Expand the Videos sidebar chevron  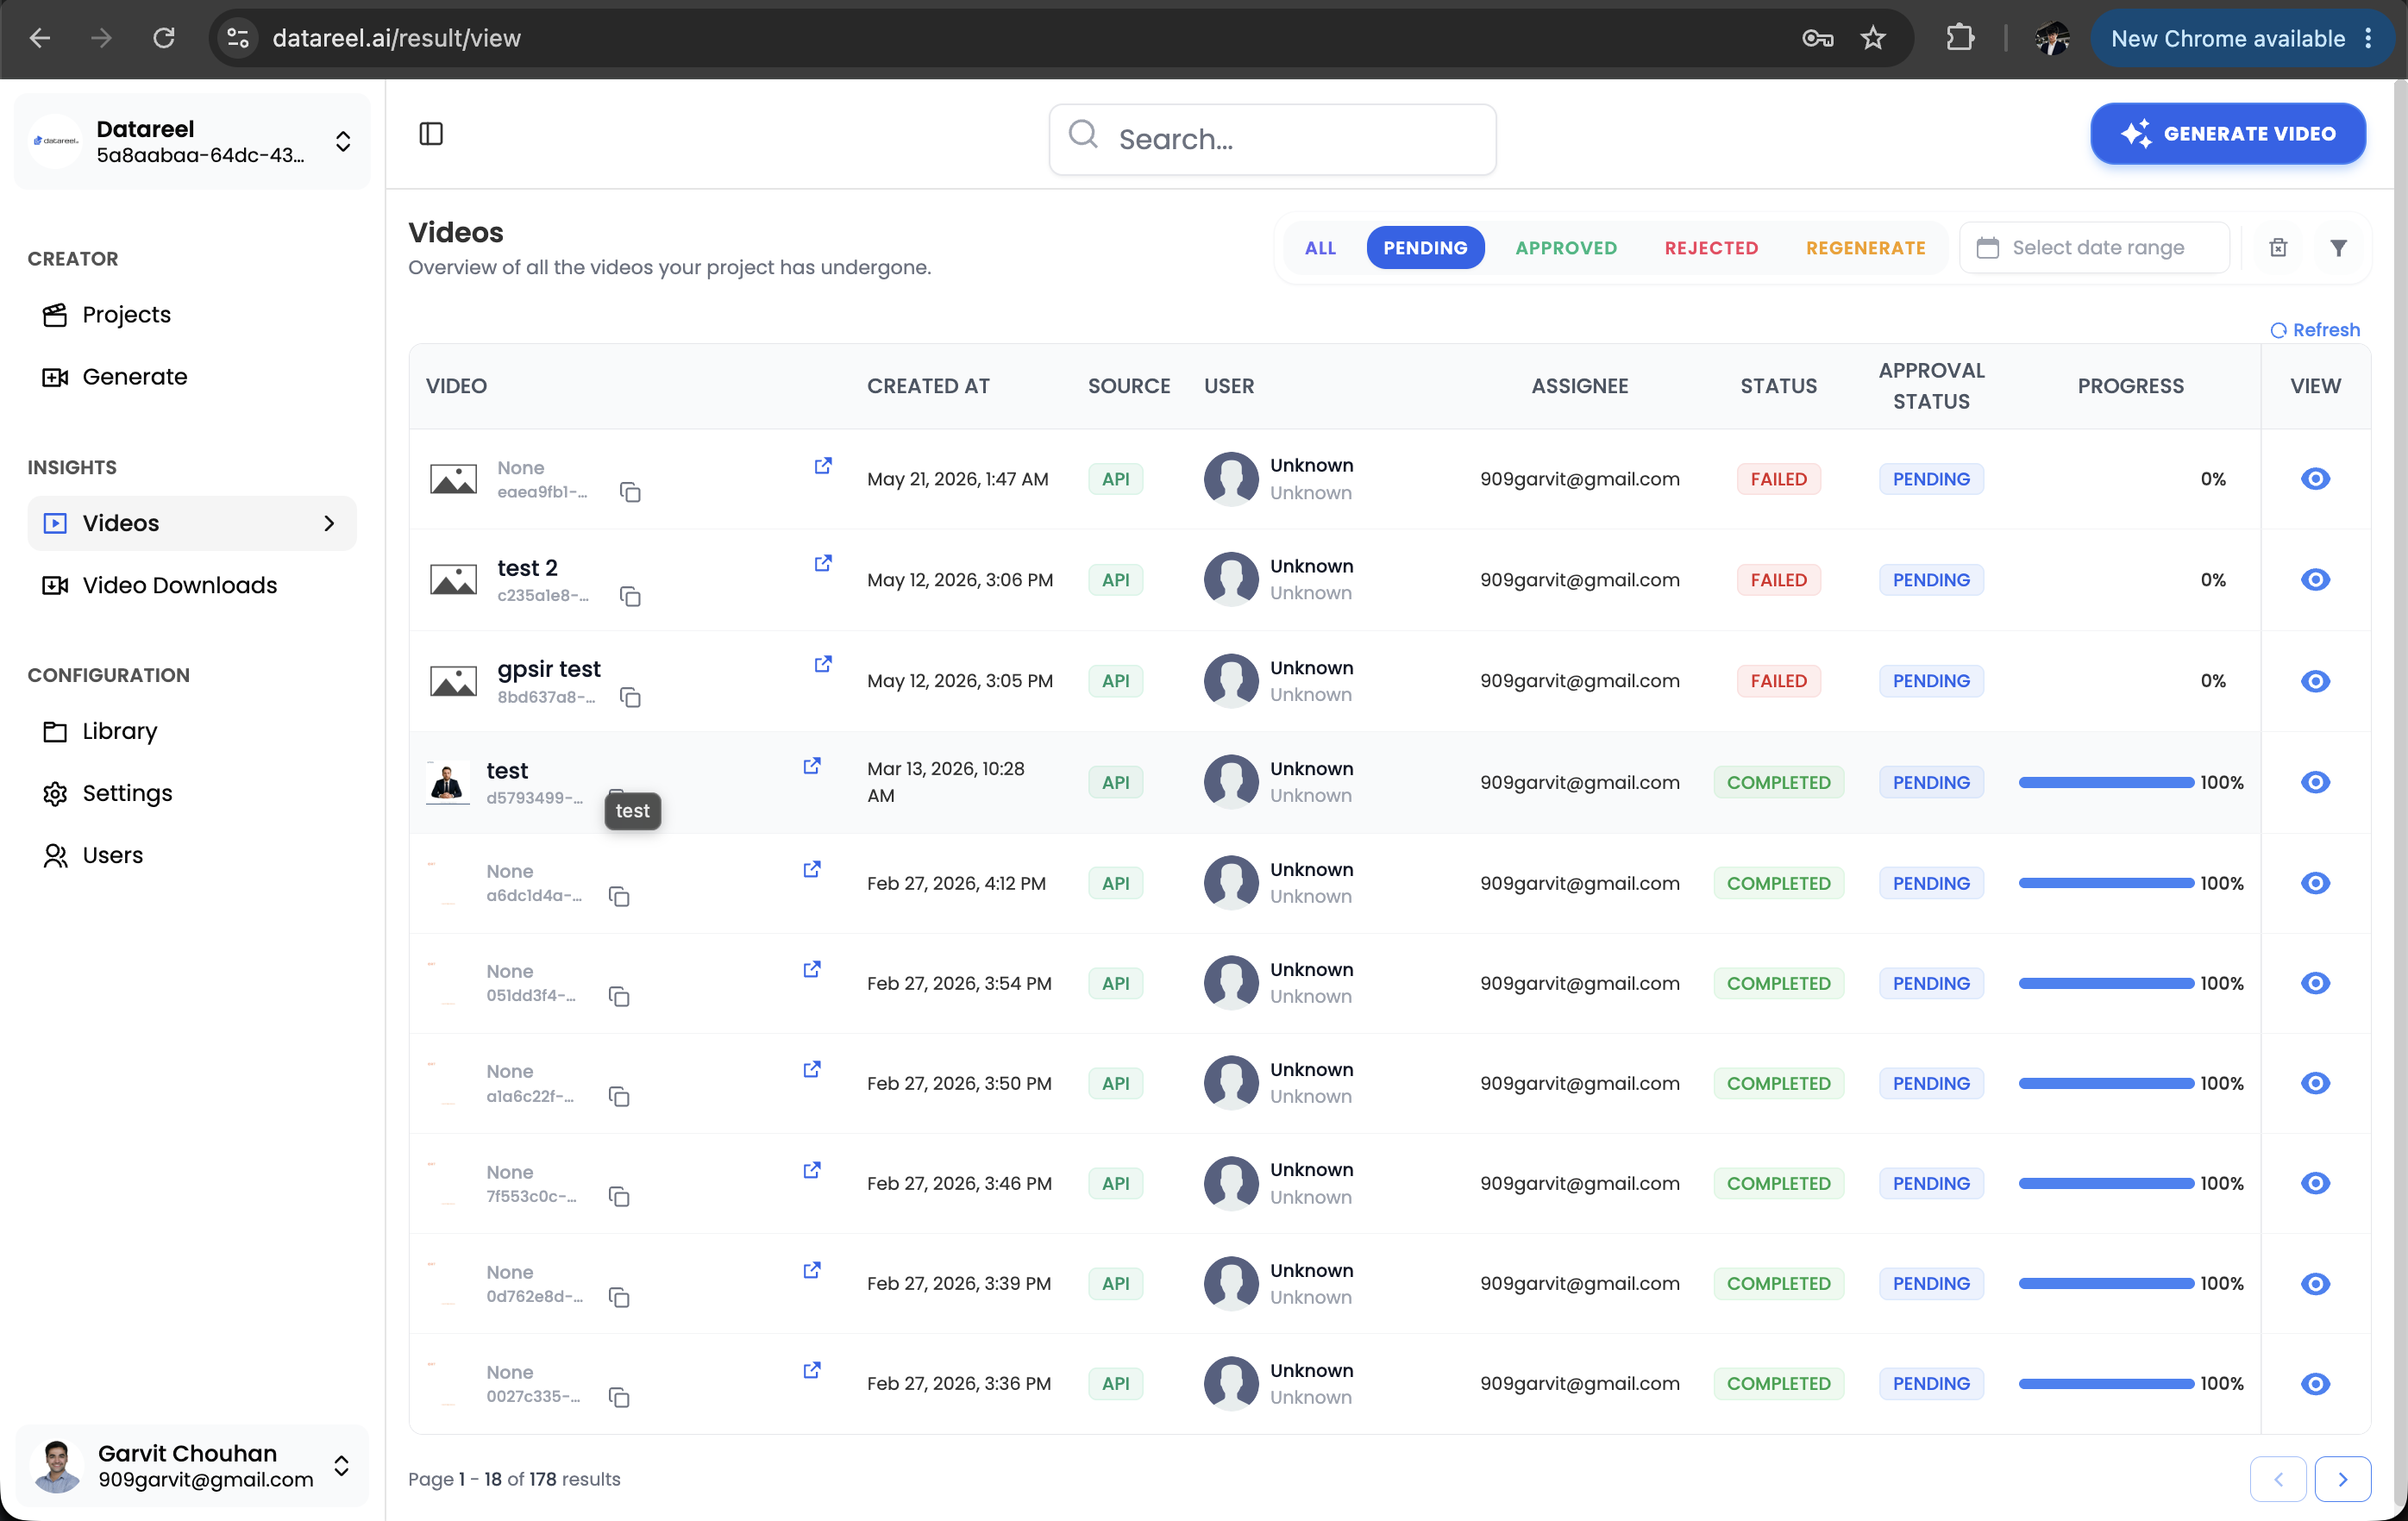pyautogui.click(x=329, y=523)
